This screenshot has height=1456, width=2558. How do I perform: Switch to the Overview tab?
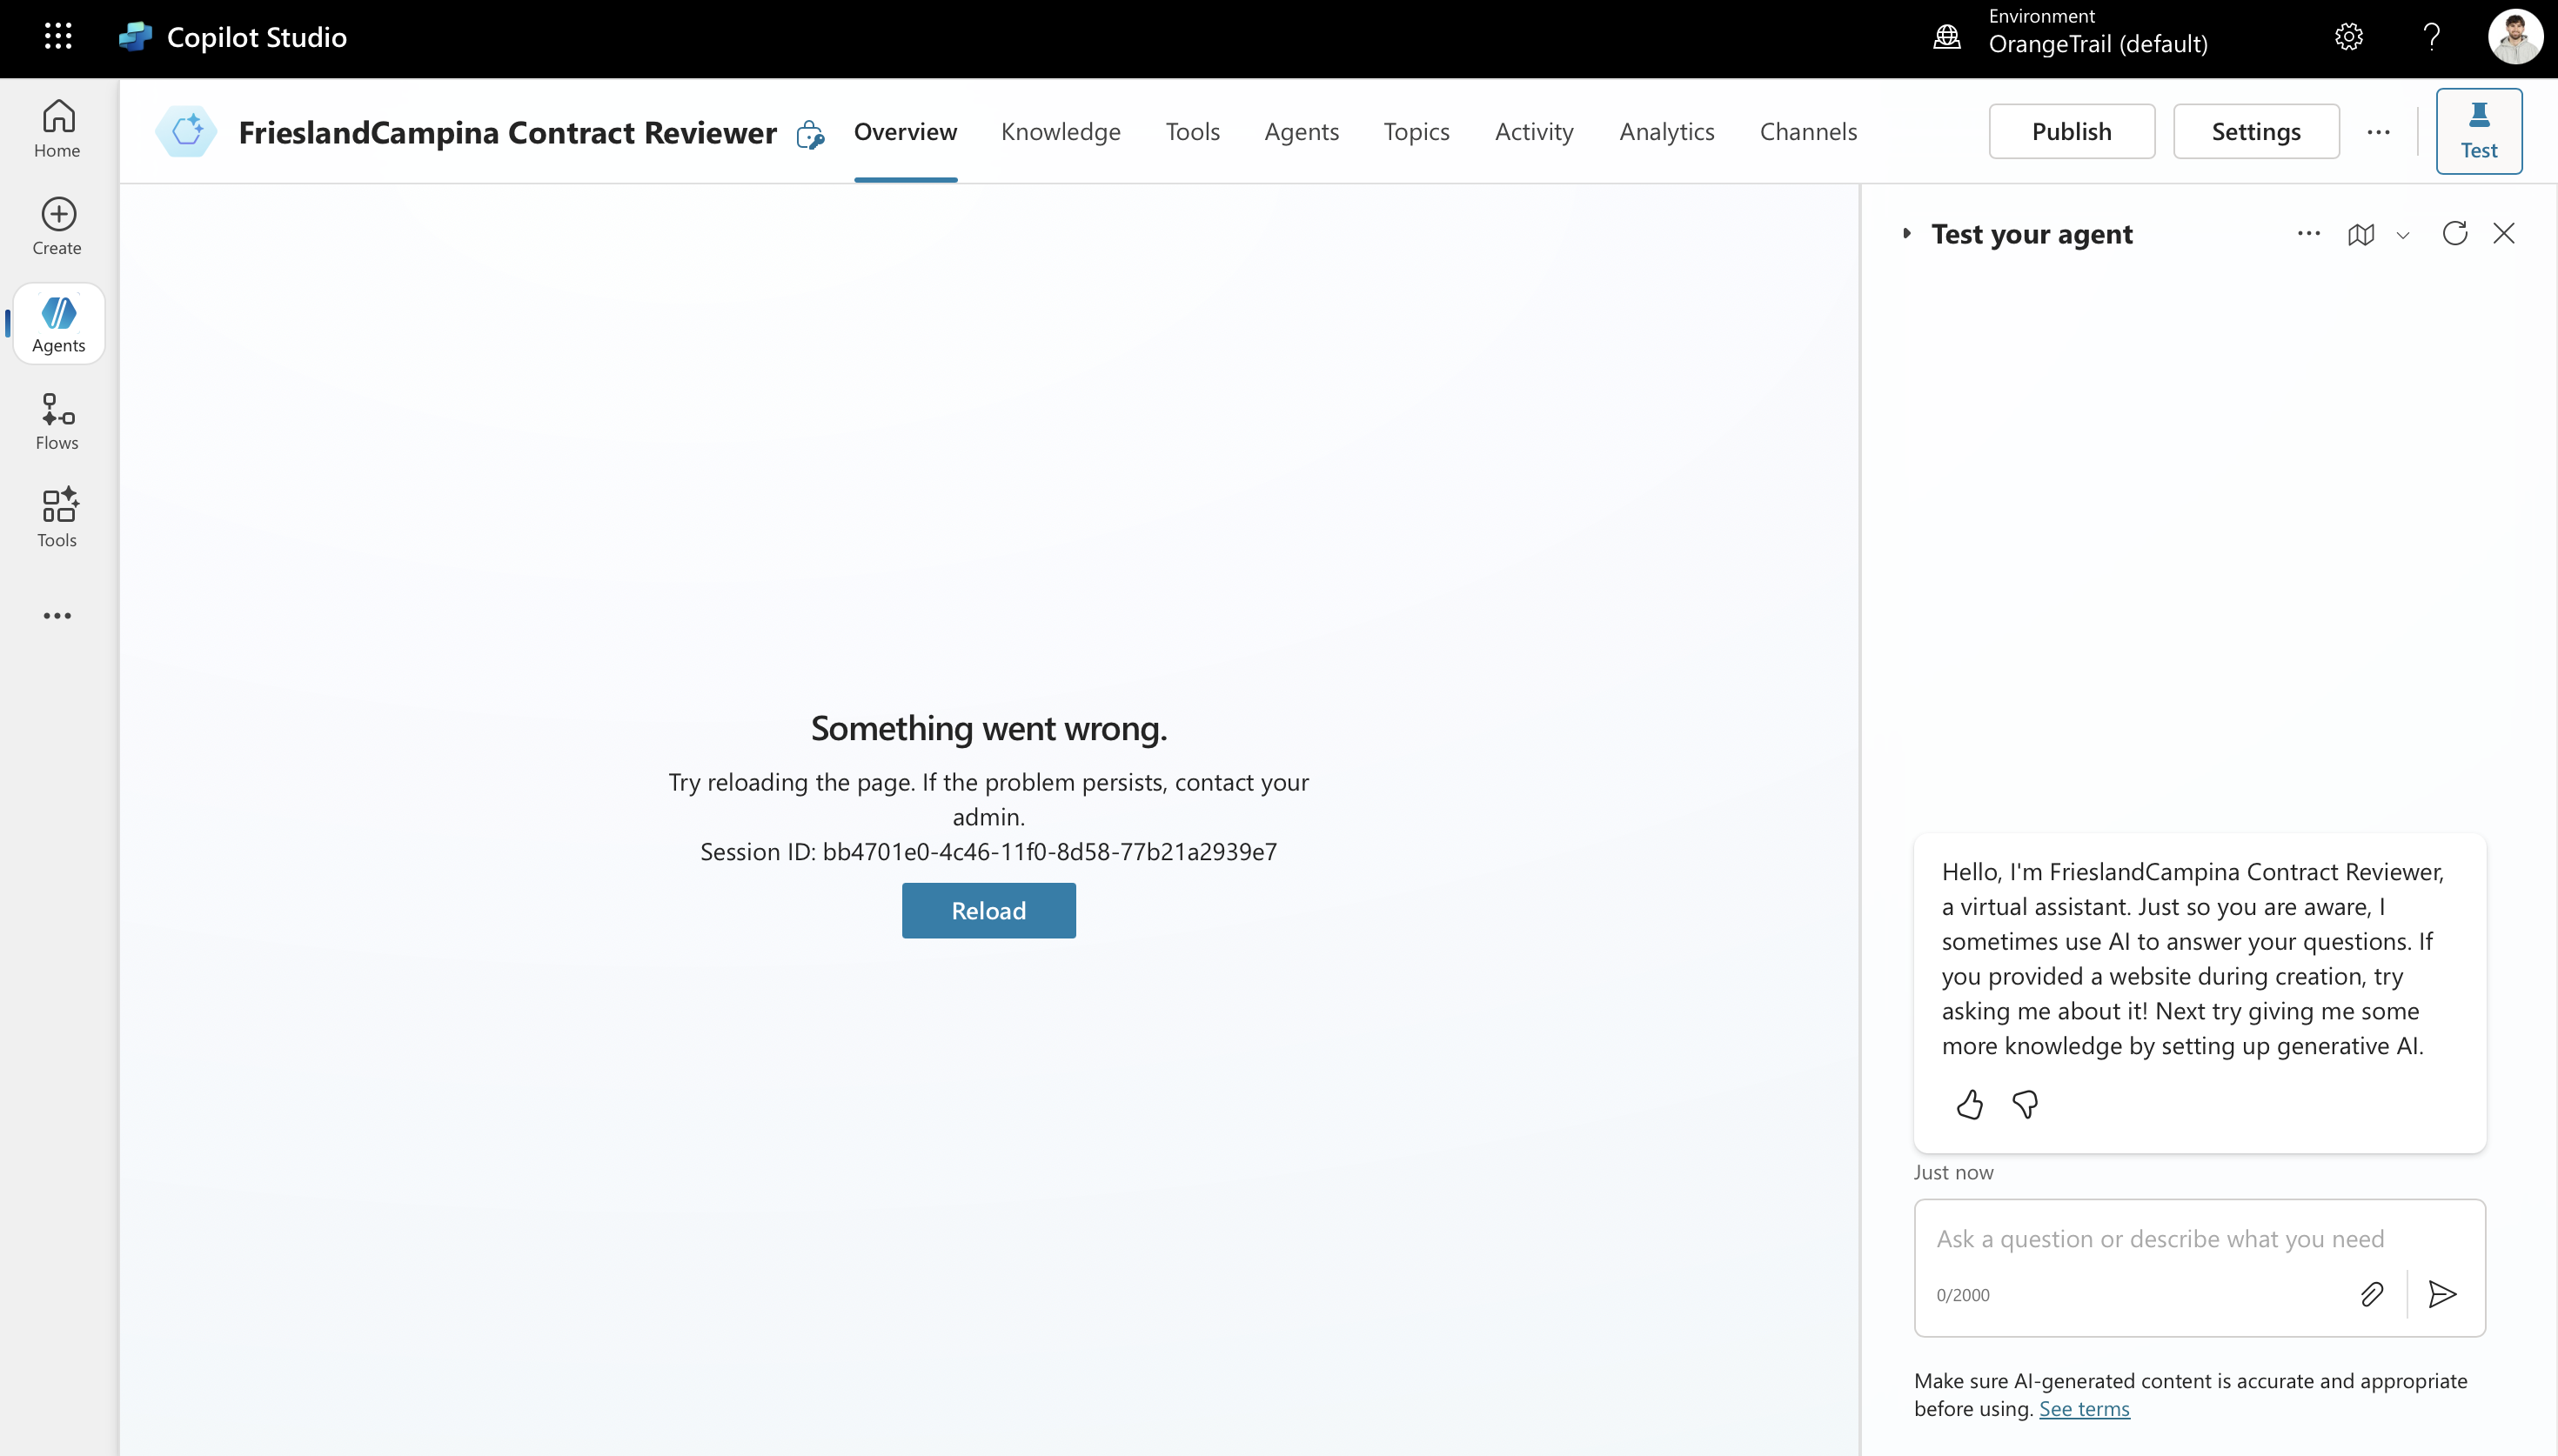(905, 131)
